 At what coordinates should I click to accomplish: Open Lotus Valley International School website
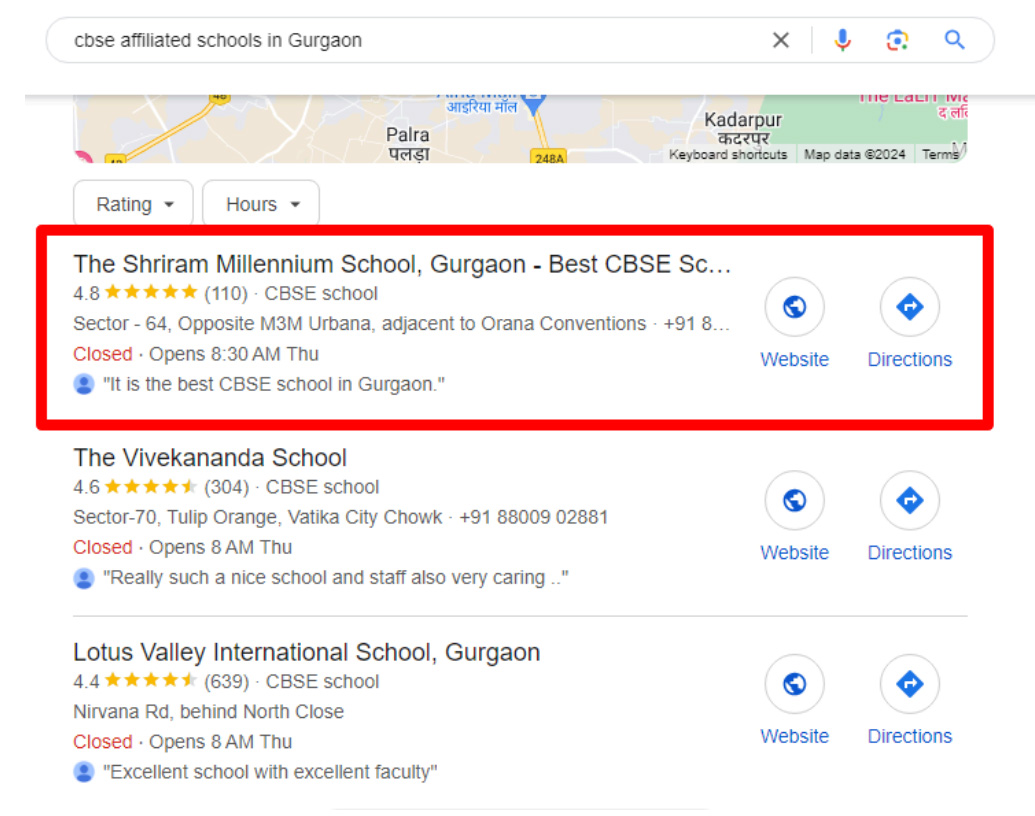pyautogui.click(x=794, y=685)
